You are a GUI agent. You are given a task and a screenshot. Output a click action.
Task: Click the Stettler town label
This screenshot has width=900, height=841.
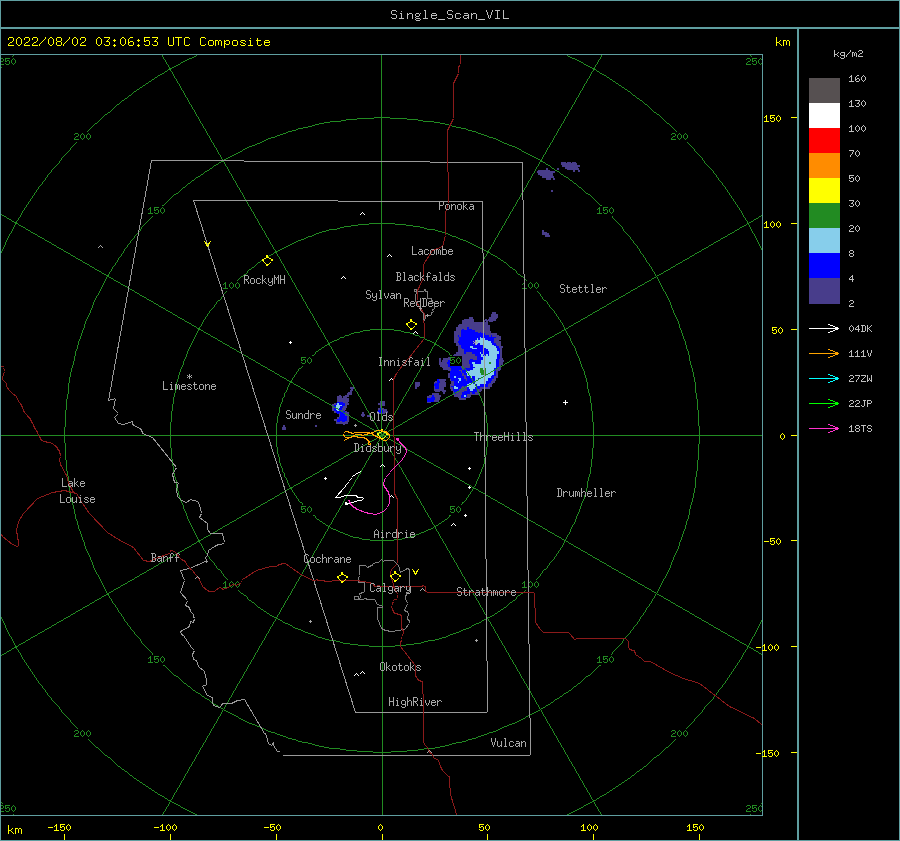tap(583, 289)
